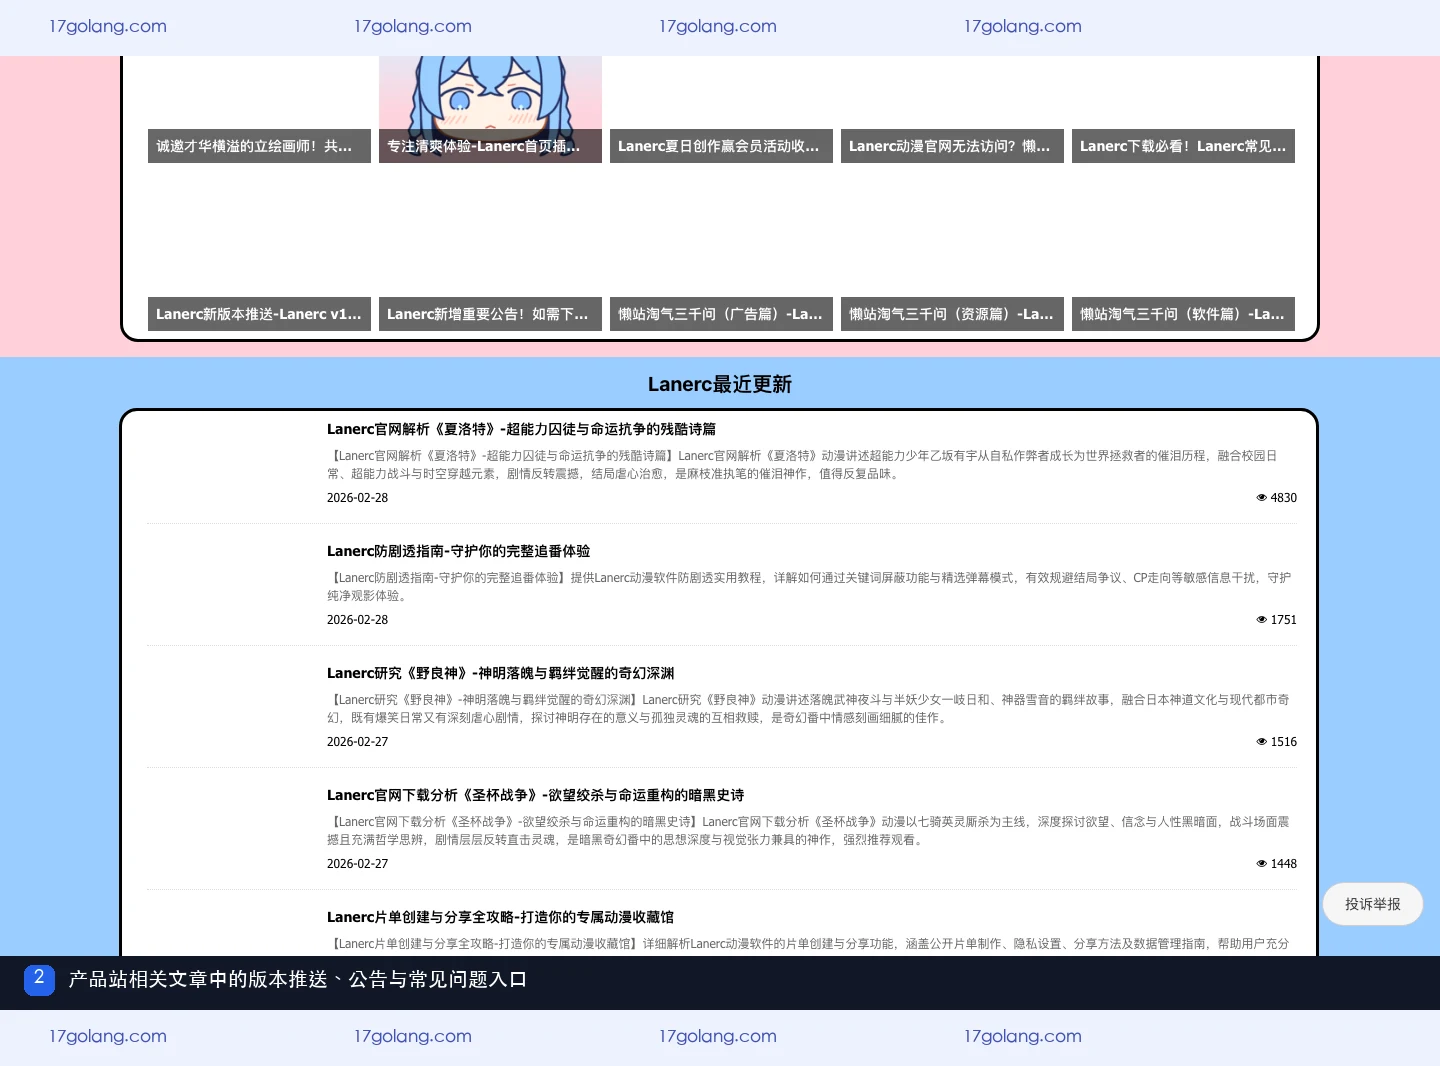1440x1066 pixels.
Task: Click the 1751 view count number
Action: 1284,620
